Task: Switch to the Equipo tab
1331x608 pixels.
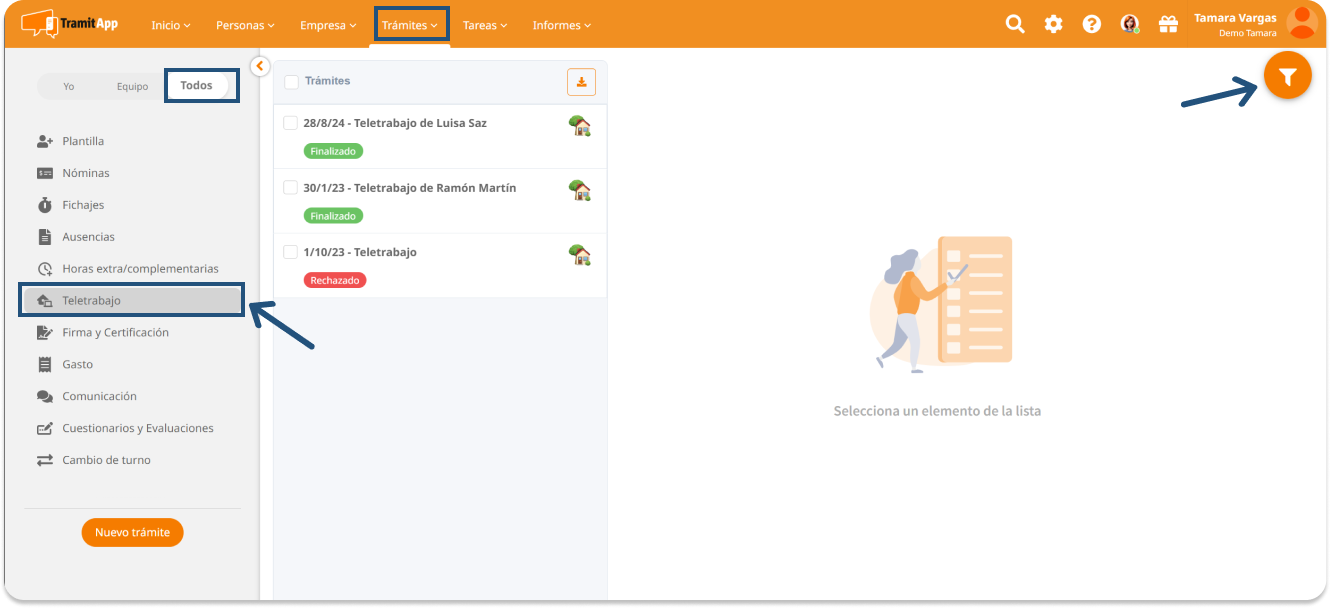Action: pos(132,86)
